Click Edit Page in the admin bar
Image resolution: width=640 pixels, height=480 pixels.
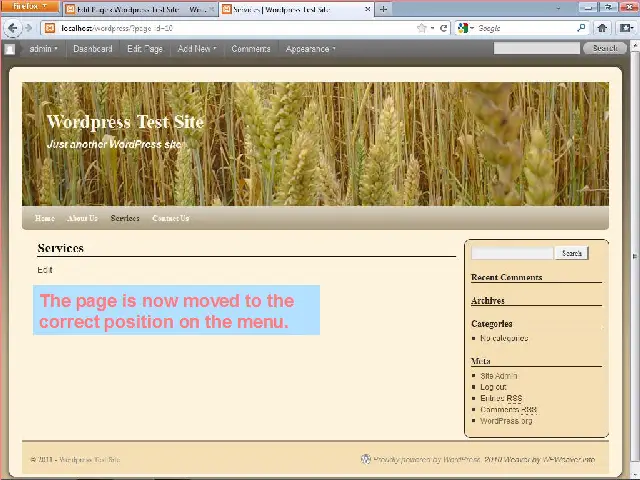(144, 49)
